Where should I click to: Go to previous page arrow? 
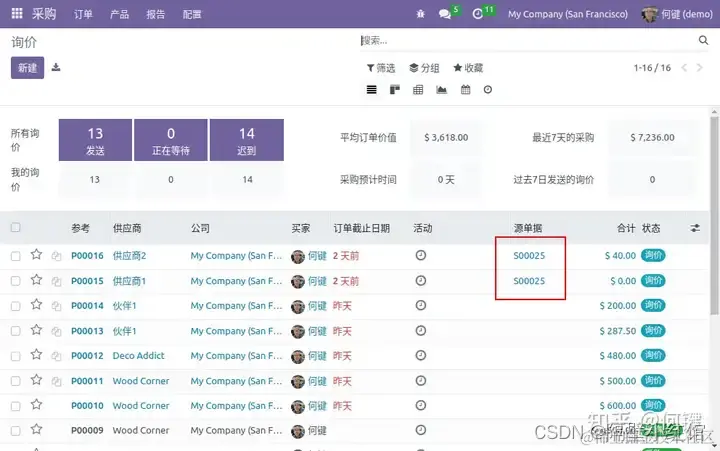coord(684,68)
